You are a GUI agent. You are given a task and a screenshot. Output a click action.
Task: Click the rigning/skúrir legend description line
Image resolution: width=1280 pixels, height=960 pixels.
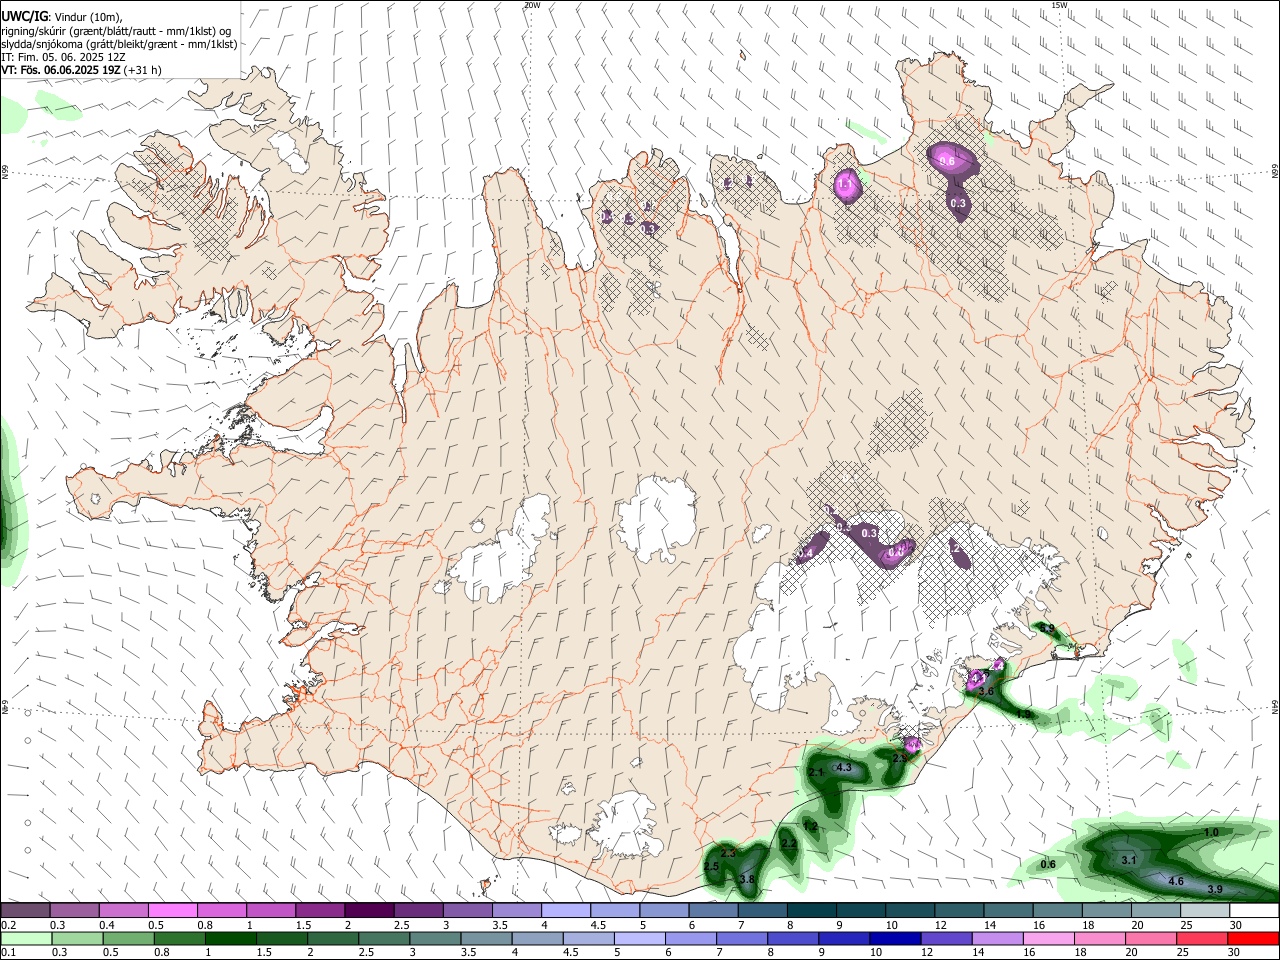(116, 31)
